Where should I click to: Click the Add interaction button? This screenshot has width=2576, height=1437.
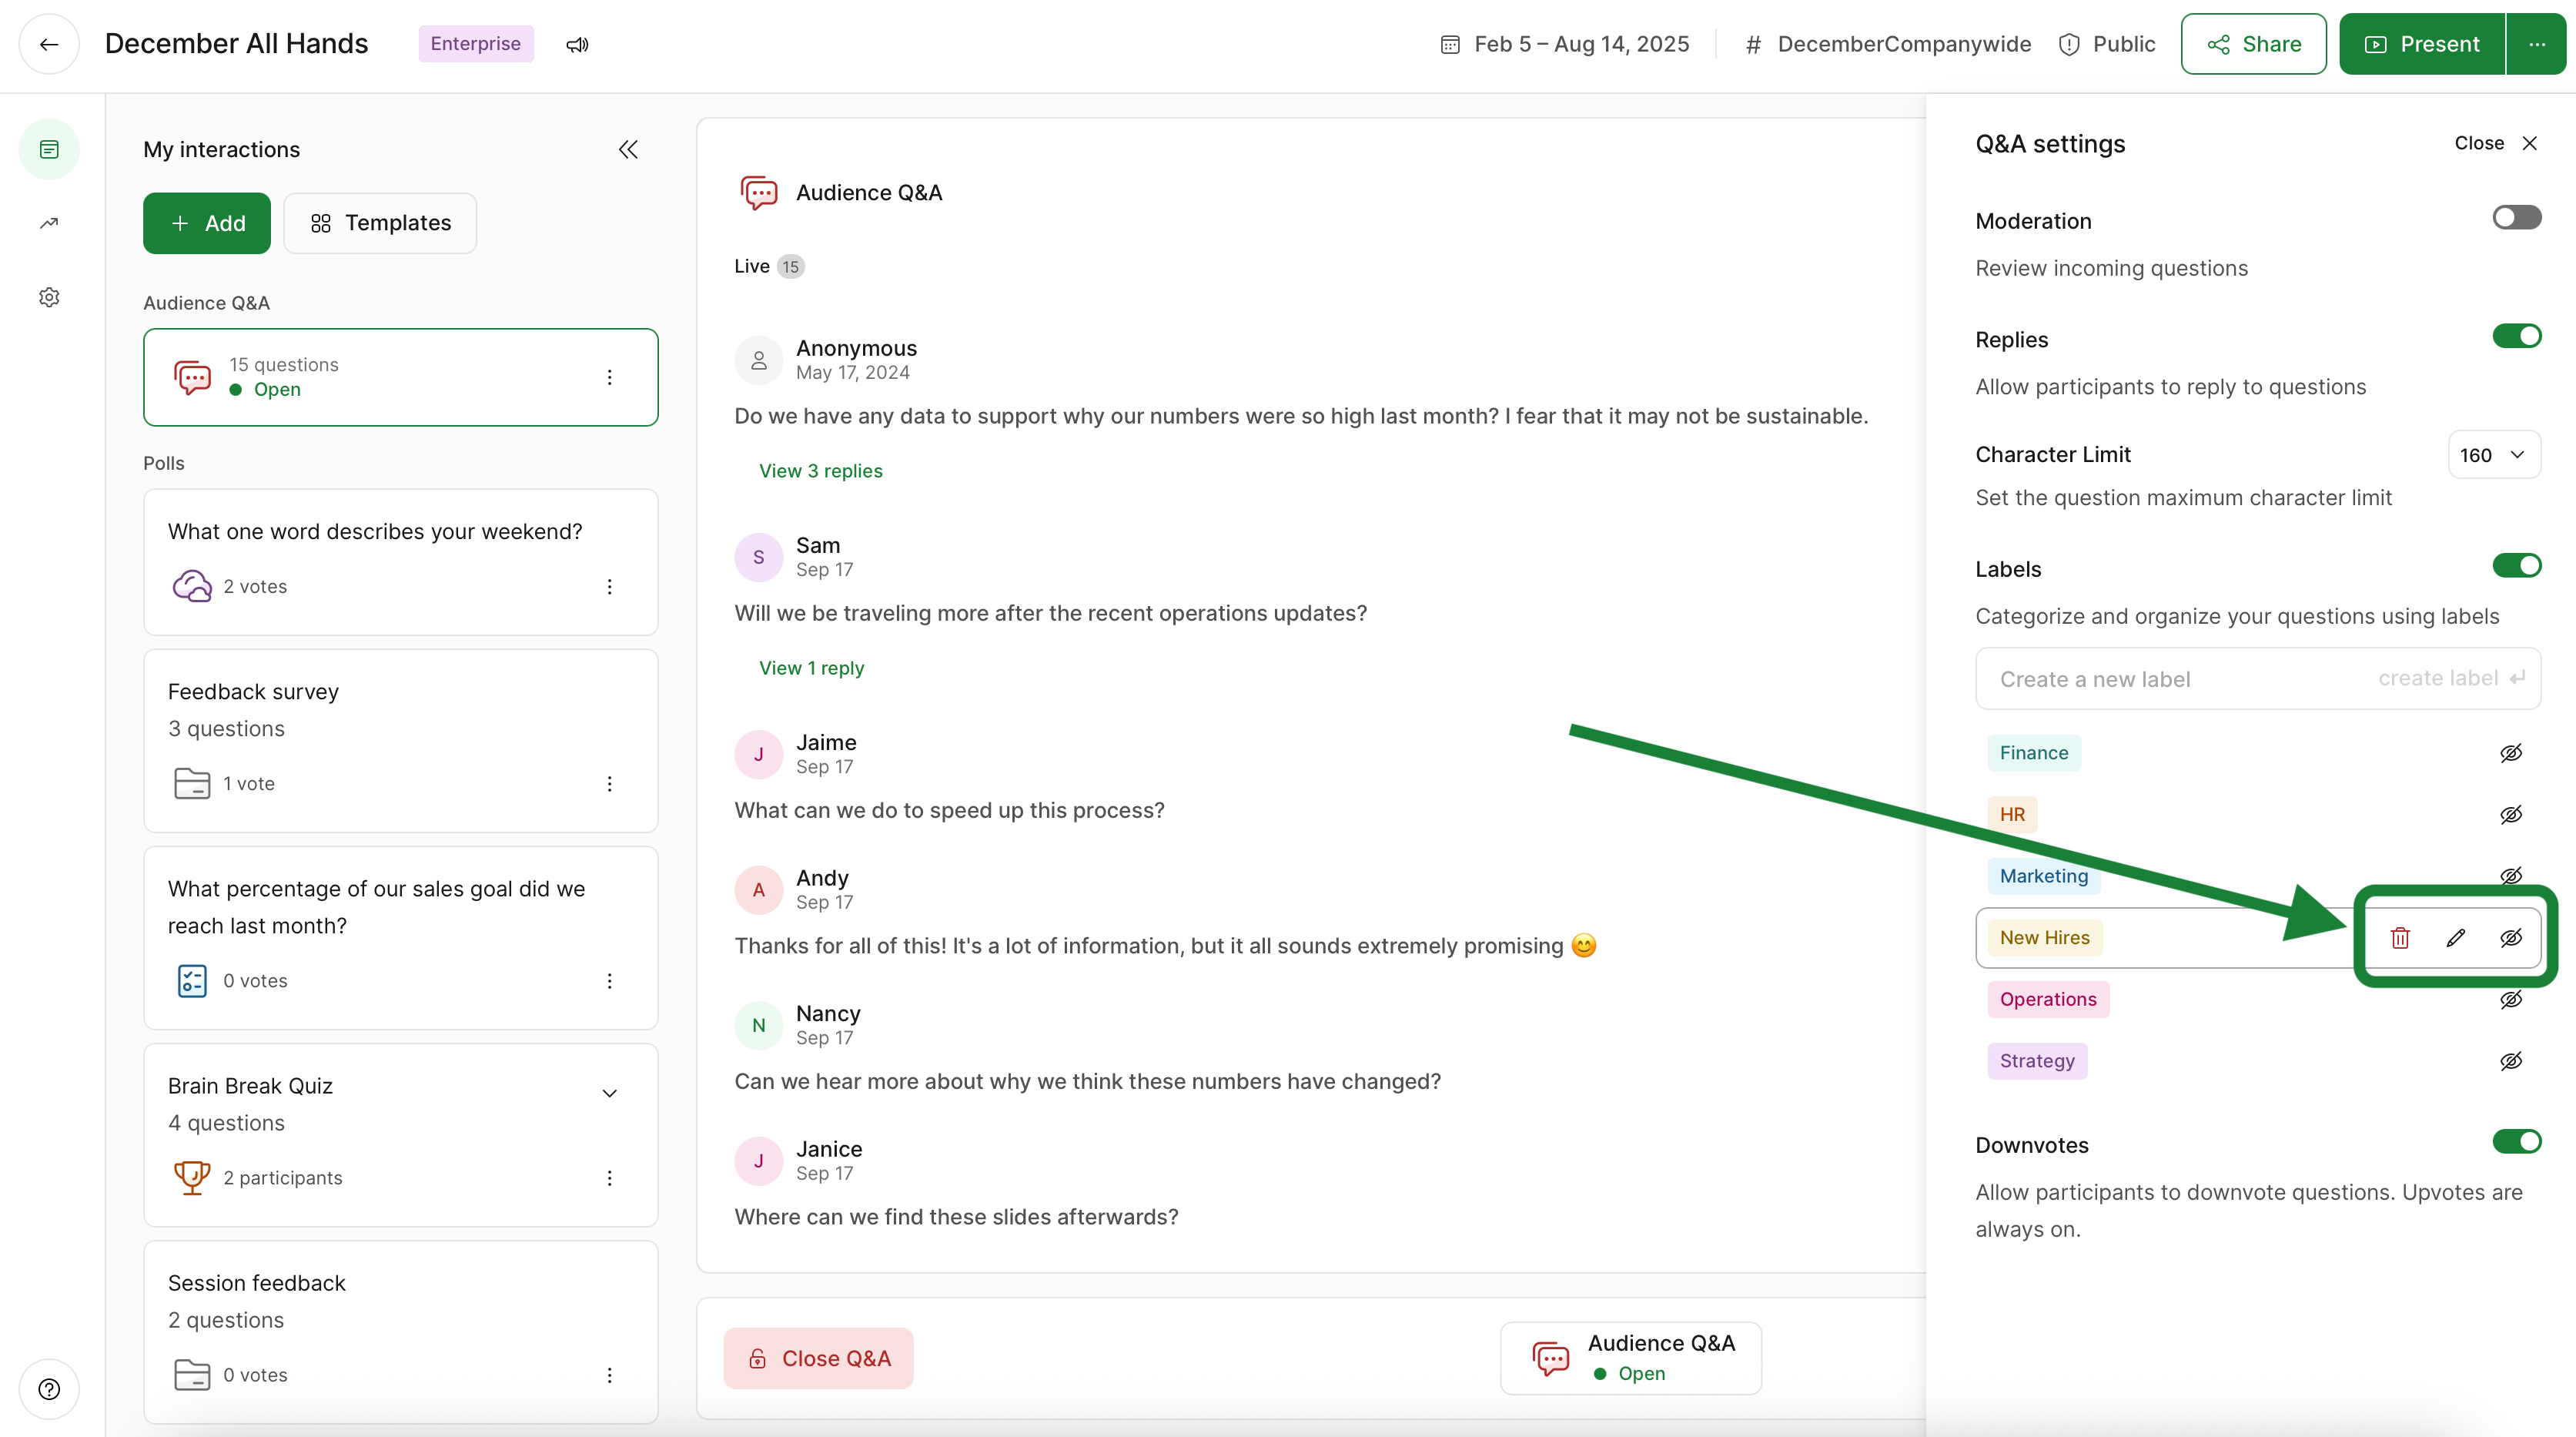(x=207, y=223)
